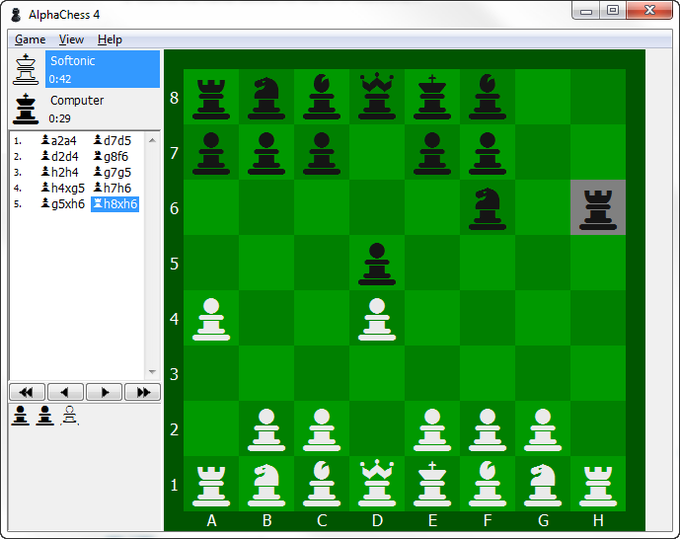Select the black pawn on a7
The image size is (680, 539).
(x=211, y=153)
